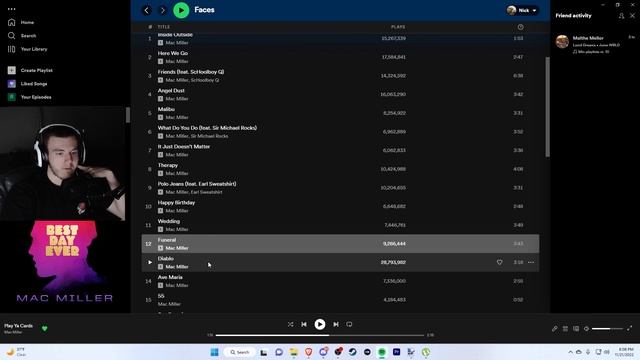
Task: Open Schoolboy Q artist link
Action: [x=205, y=80]
